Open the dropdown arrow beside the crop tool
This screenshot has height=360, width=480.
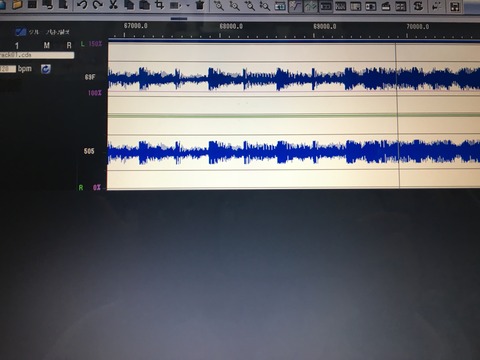tap(188, 5)
